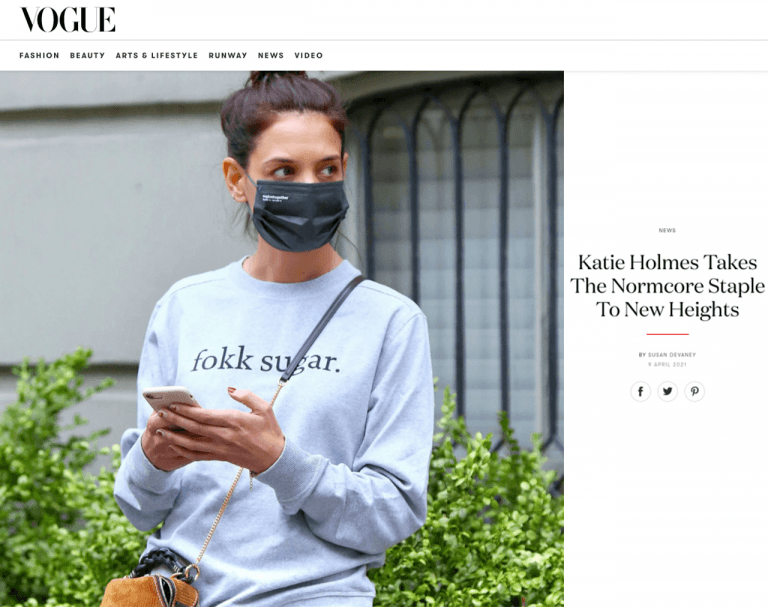The image size is (768, 607).
Task: Click the phone held in photo
Action: [171, 399]
